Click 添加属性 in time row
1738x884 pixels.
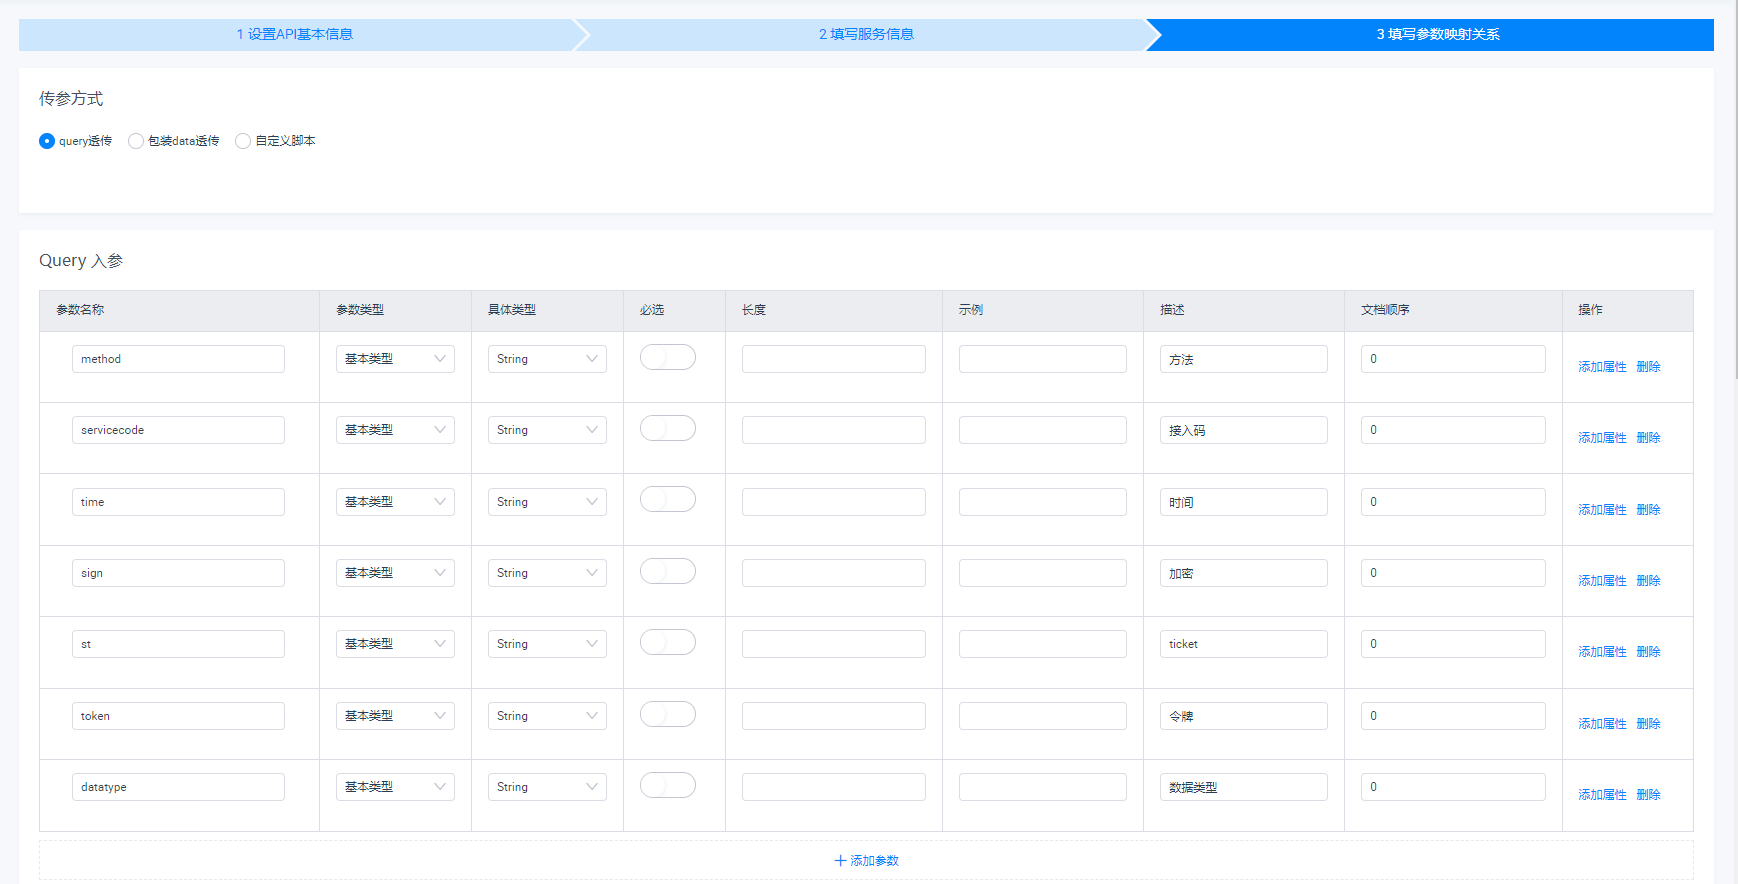(x=1602, y=510)
